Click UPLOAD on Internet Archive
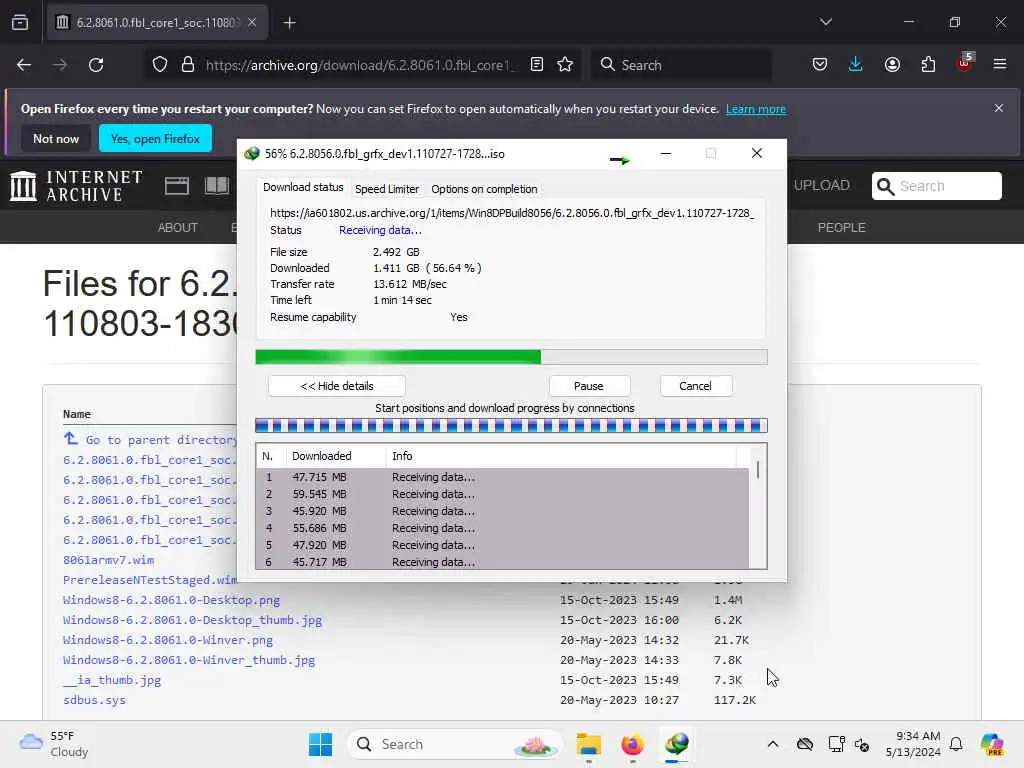The image size is (1024, 768). [822, 185]
